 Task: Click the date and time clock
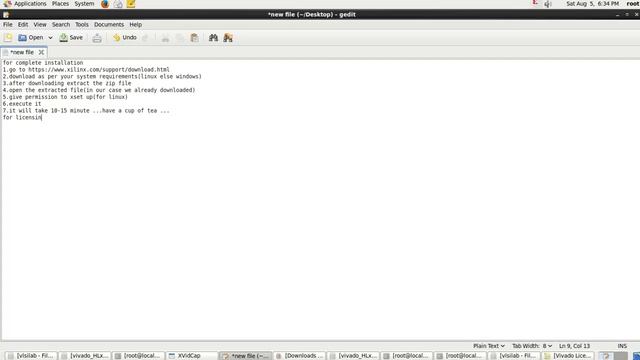(x=592, y=4)
